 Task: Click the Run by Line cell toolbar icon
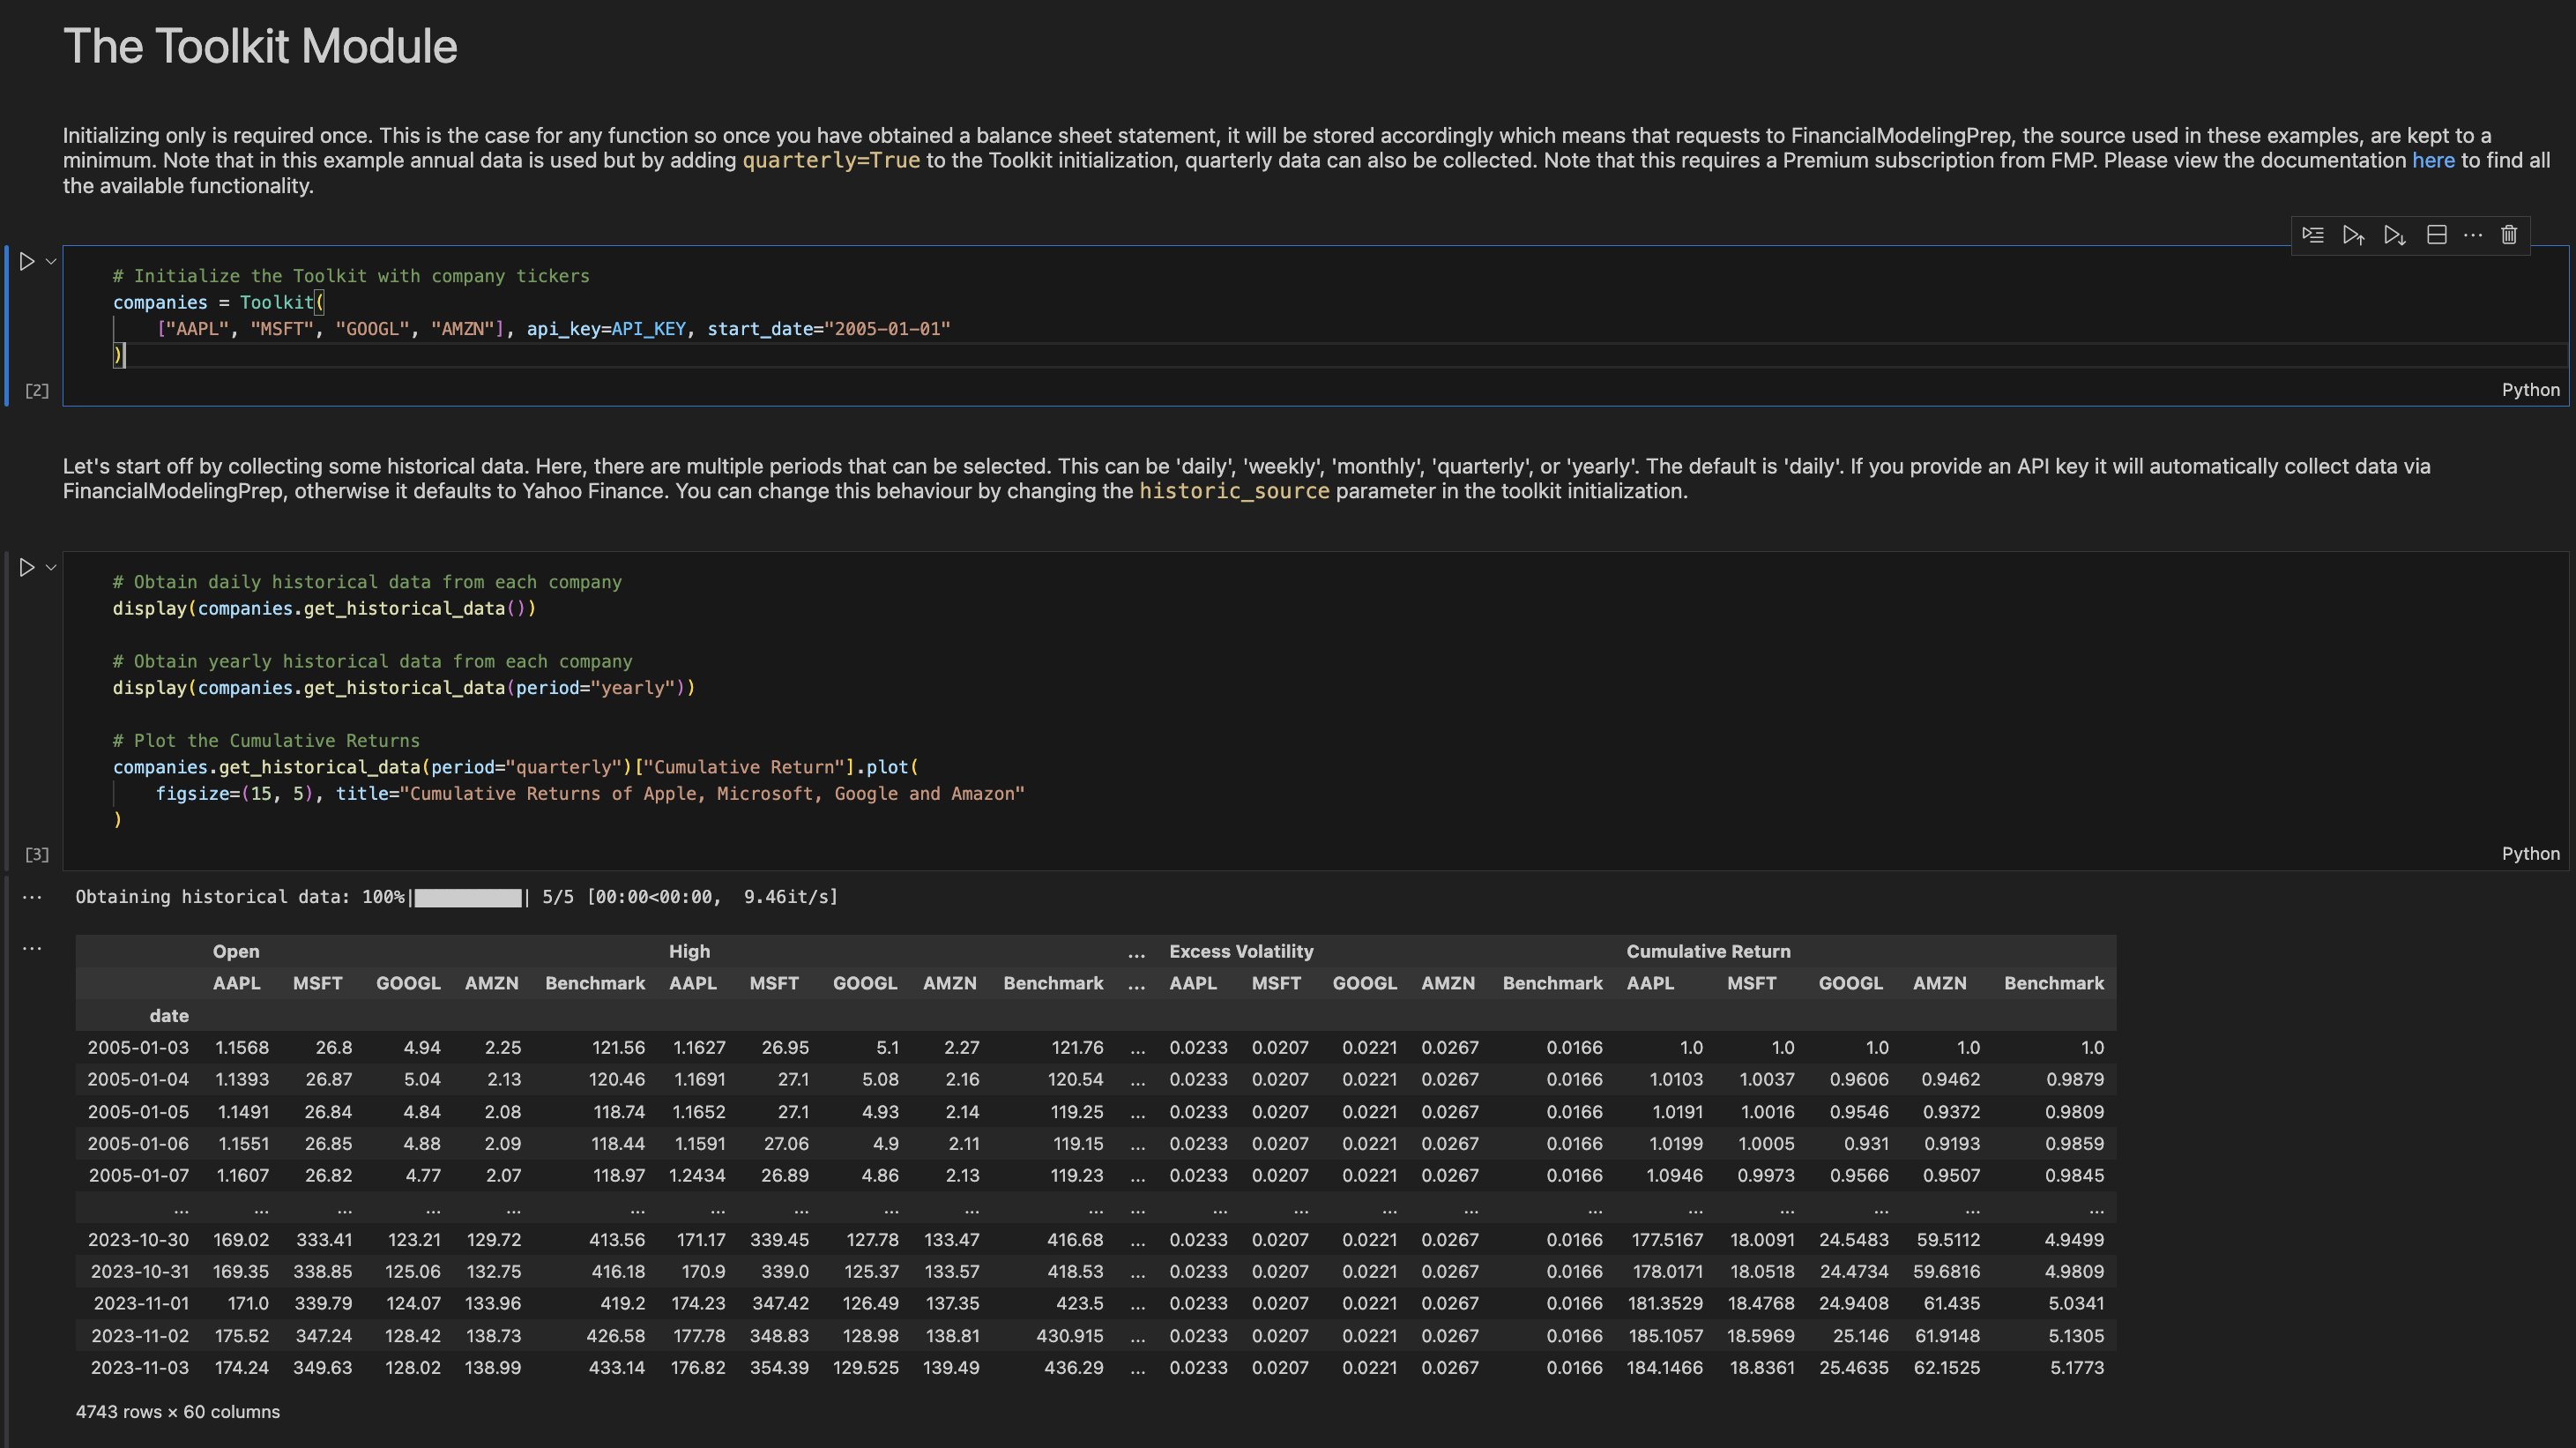(x=2313, y=235)
